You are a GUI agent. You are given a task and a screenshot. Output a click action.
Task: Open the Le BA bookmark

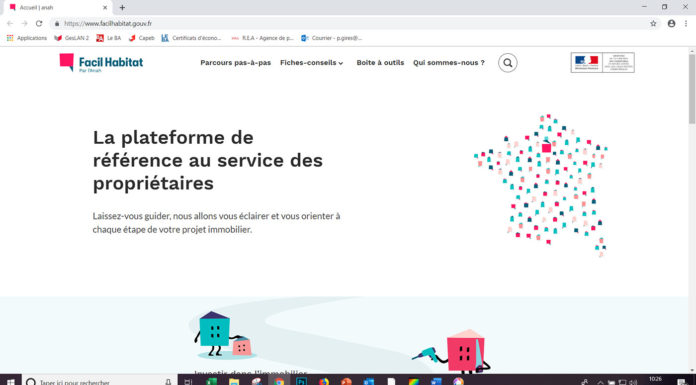[x=109, y=38]
